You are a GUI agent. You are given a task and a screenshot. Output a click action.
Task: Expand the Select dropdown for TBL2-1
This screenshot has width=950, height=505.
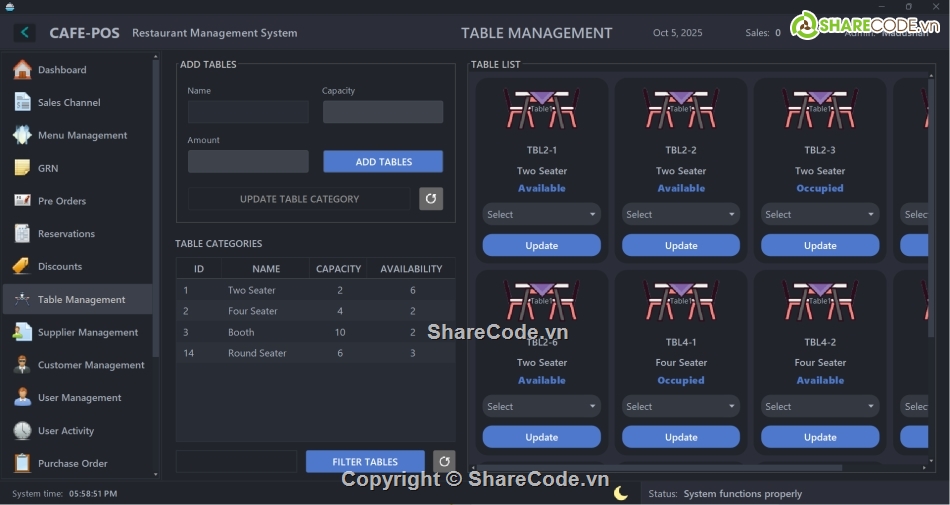coord(541,214)
